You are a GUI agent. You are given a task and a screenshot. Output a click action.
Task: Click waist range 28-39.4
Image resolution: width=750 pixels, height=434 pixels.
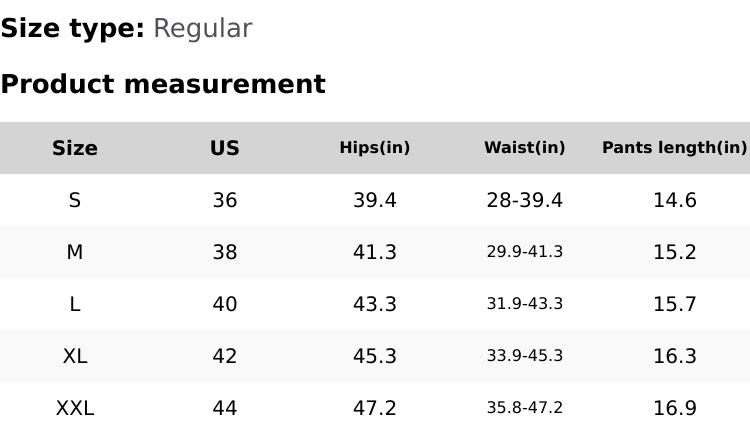[525, 200]
